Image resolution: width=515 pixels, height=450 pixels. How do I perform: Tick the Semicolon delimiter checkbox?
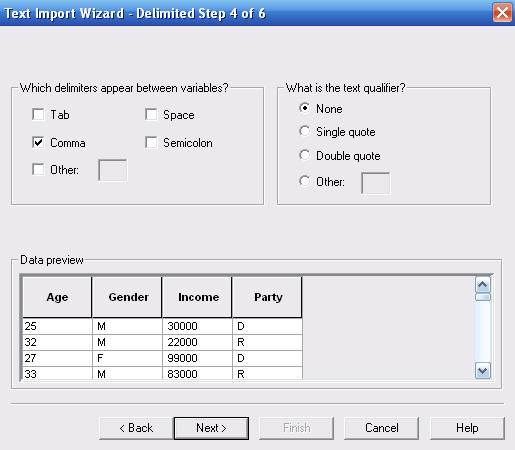click(151, 142)
